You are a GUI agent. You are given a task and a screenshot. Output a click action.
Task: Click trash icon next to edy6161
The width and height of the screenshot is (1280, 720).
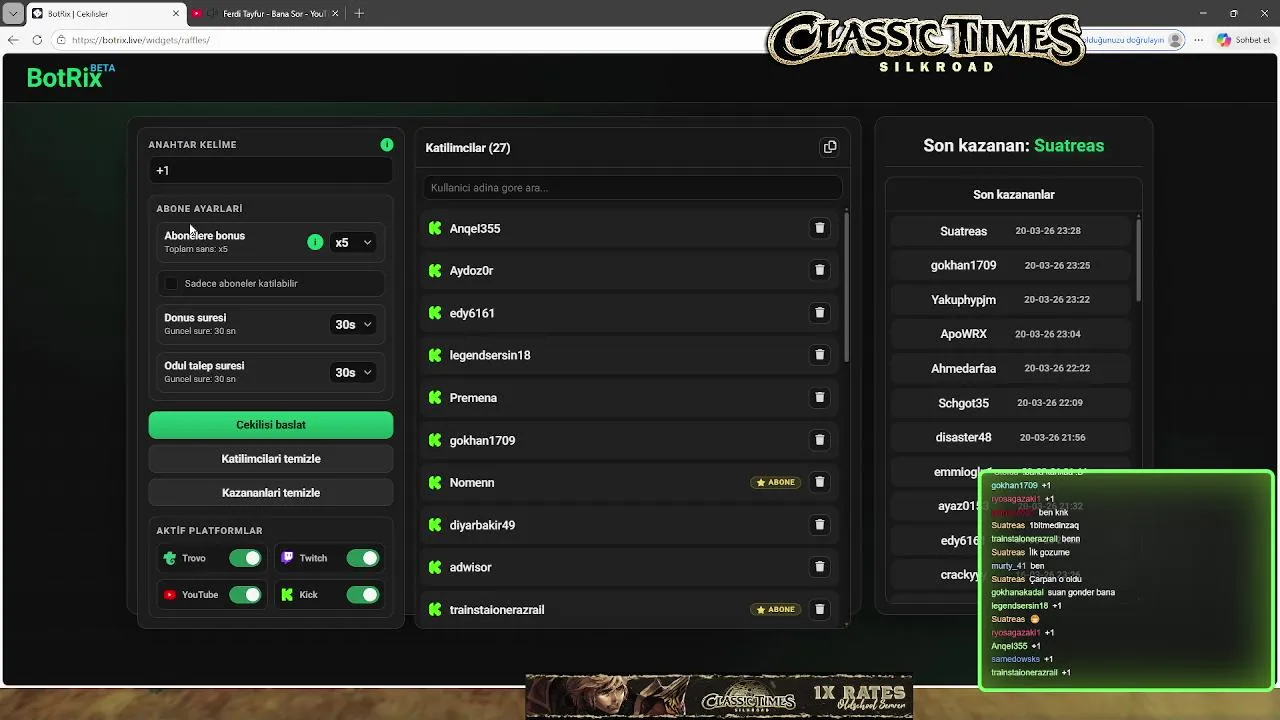click(x=819, y=313)
